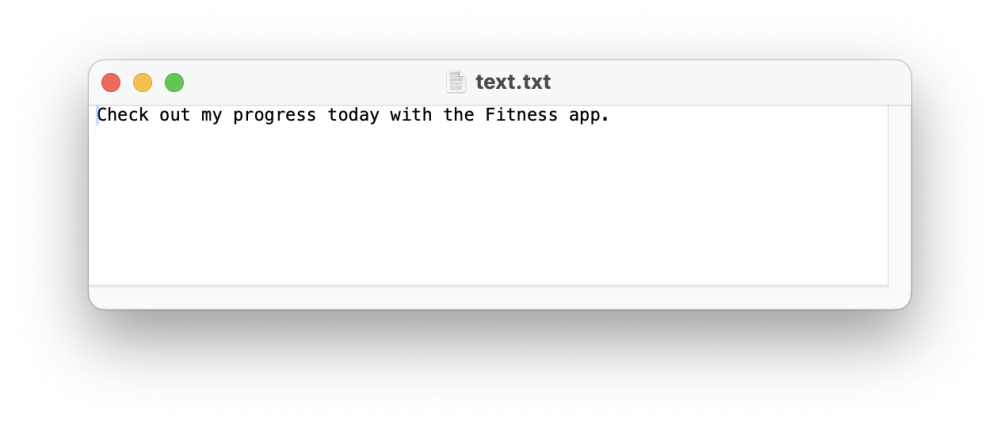The width and height of the screenshot is (1000, 427).
Task: Click on the word "app."
Action: click(x=590, y=115)
